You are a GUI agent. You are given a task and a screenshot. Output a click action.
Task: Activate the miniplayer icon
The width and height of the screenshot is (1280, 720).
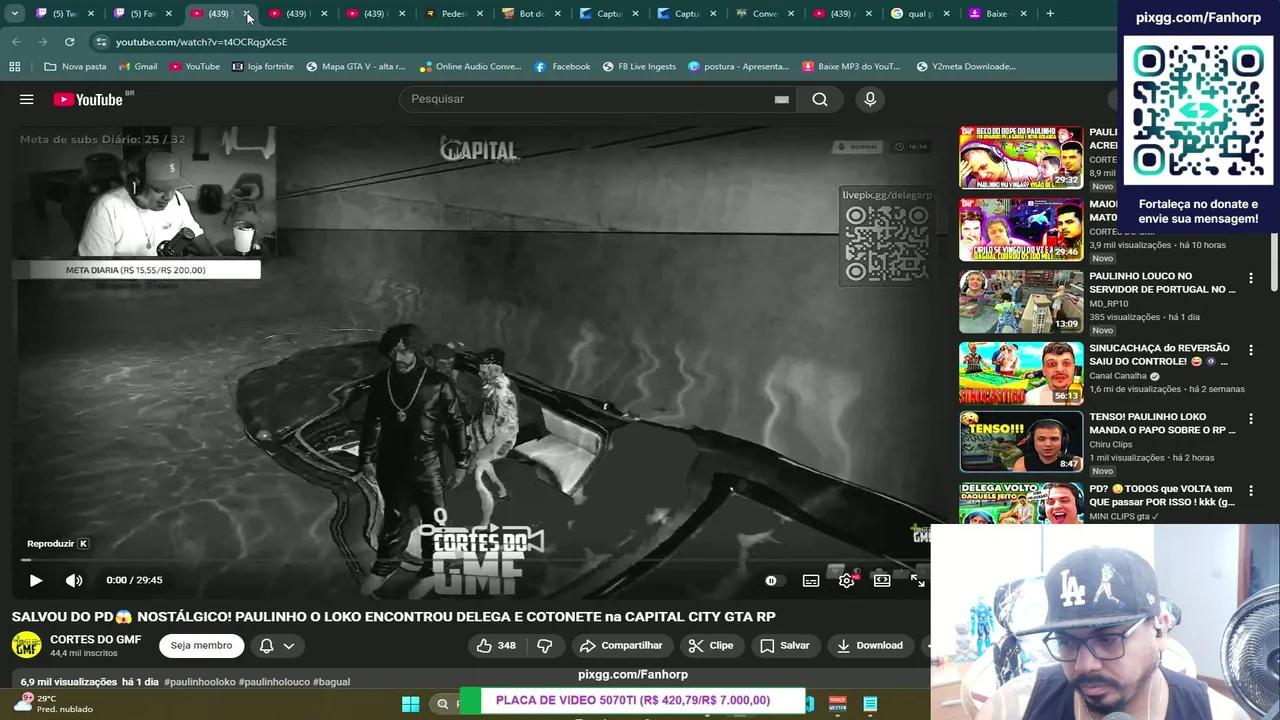click(881, 580)
